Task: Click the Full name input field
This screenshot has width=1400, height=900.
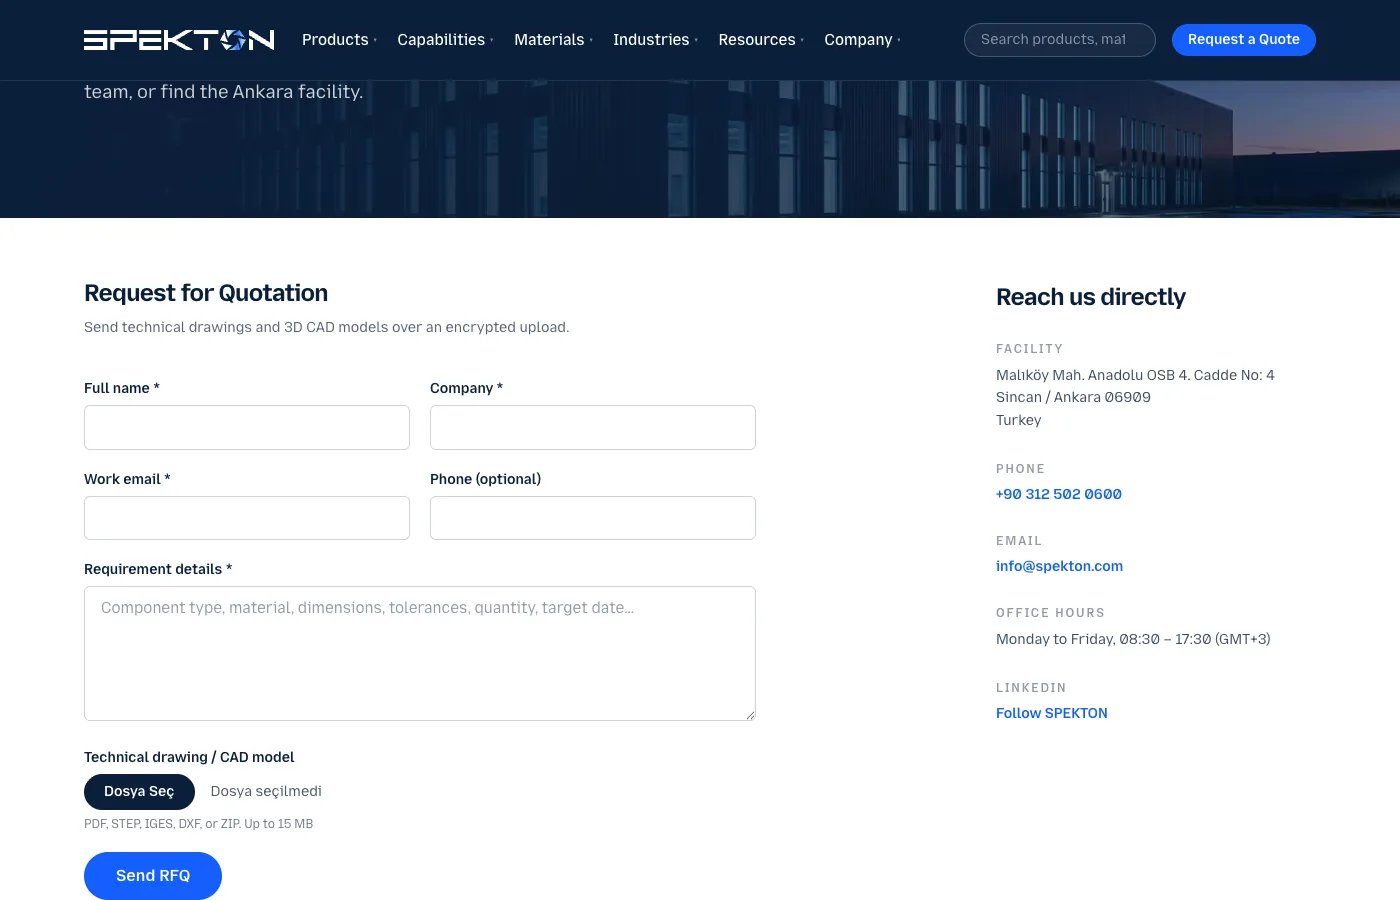Action: point(247,427)
